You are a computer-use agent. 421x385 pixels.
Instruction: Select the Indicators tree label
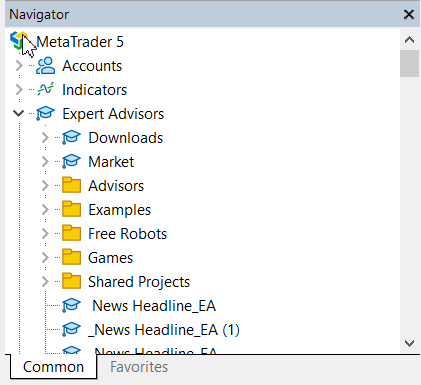[x=95, y=90]
